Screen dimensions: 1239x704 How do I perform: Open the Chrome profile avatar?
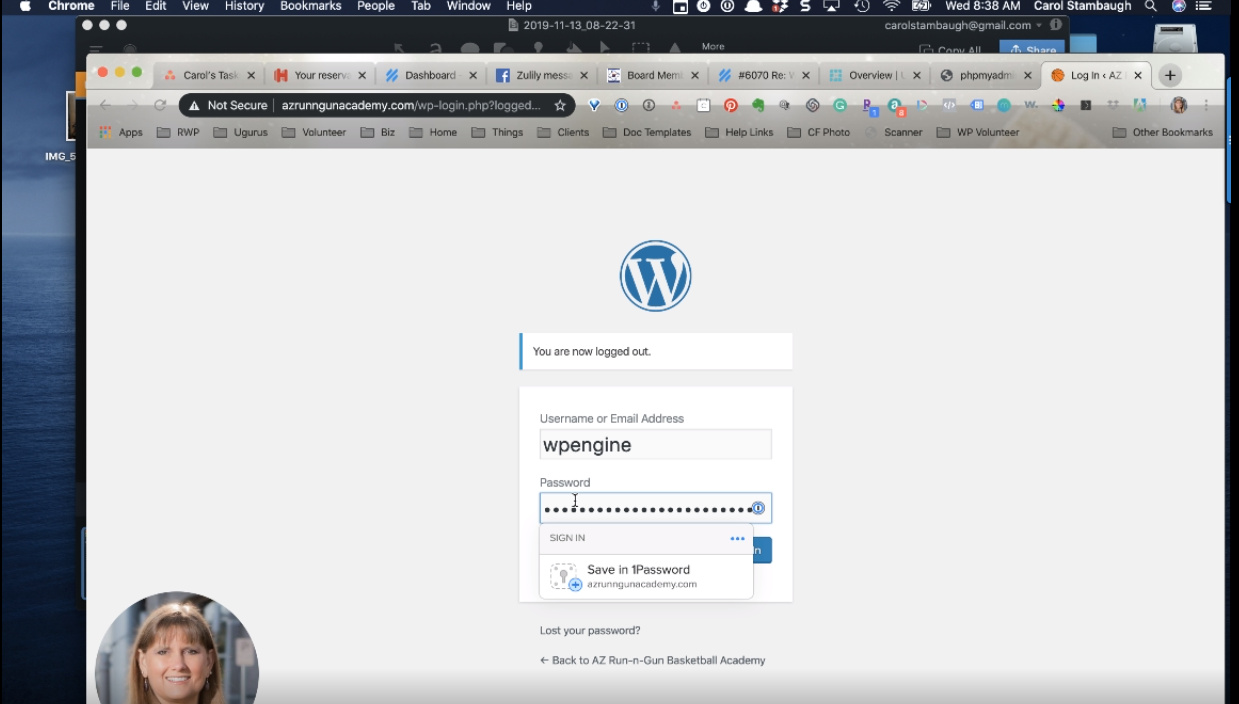1179,105
